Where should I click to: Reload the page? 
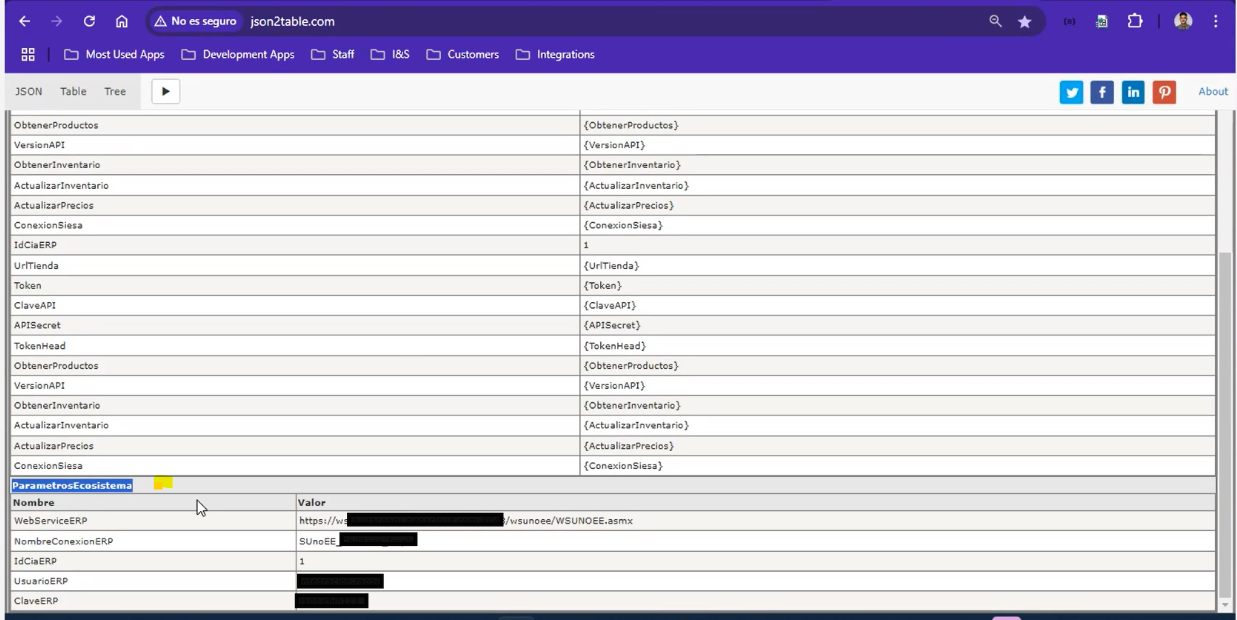pyautogui.click(x=89, y=21)
